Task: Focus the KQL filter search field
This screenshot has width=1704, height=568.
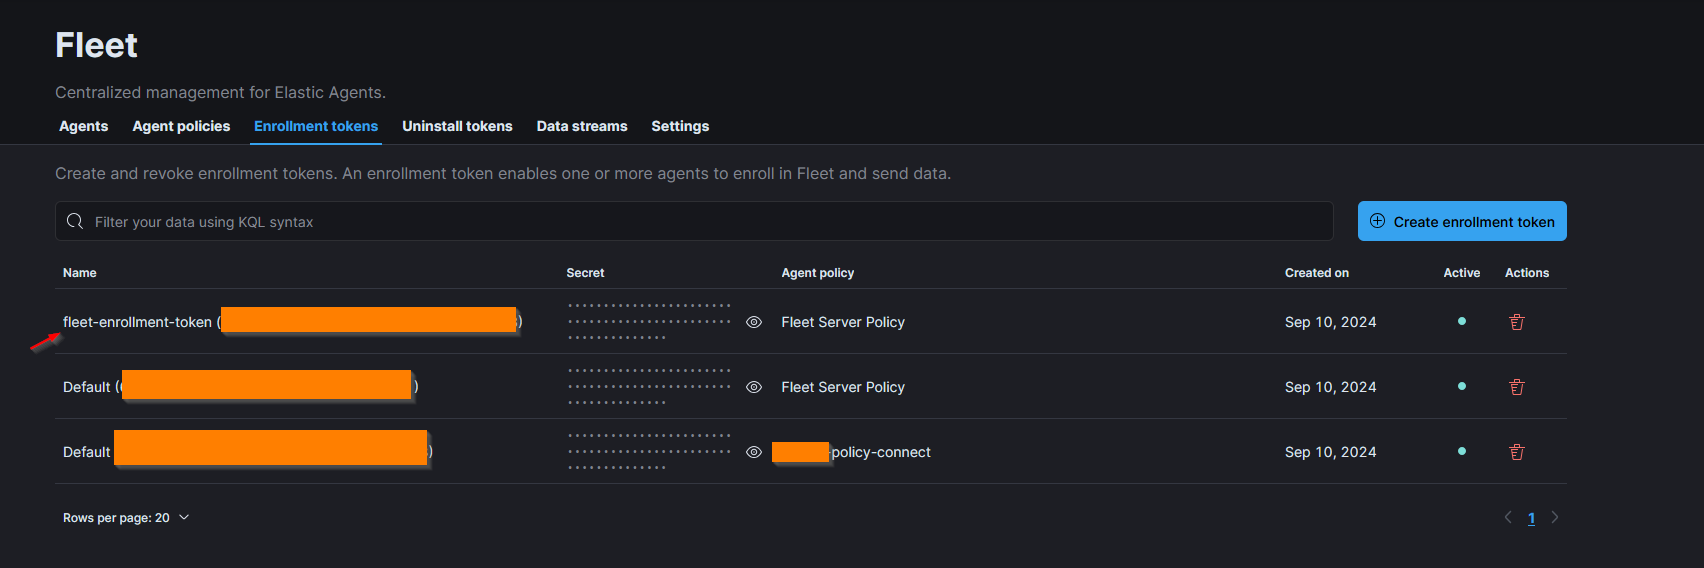Action: point(700,222)
